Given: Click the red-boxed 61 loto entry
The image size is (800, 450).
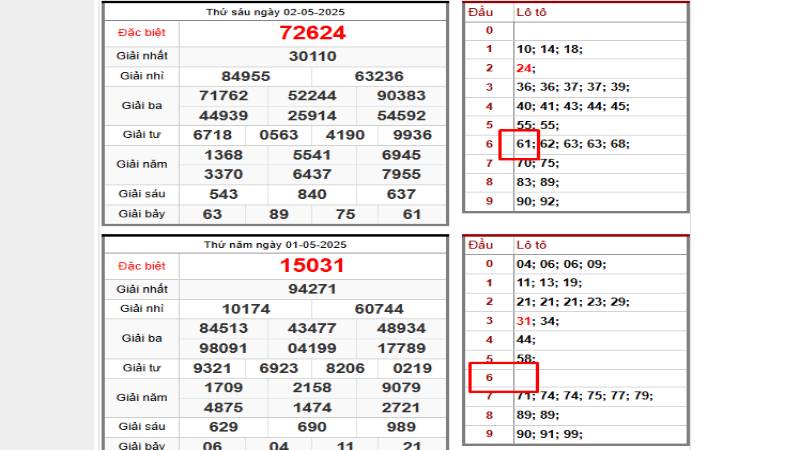Looking at the screenshot, I should coord(522,144).
